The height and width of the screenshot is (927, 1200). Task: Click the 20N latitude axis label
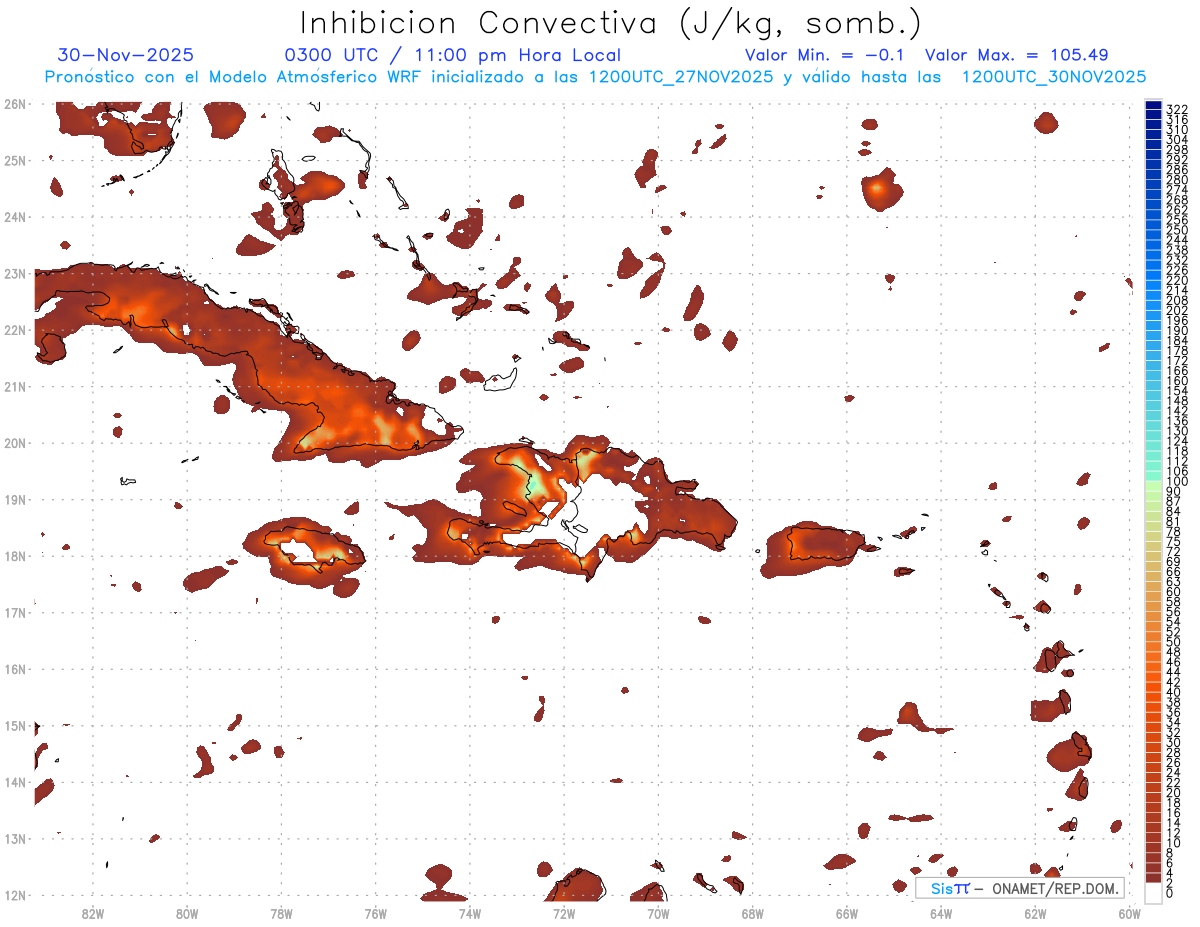click(15, 443)
